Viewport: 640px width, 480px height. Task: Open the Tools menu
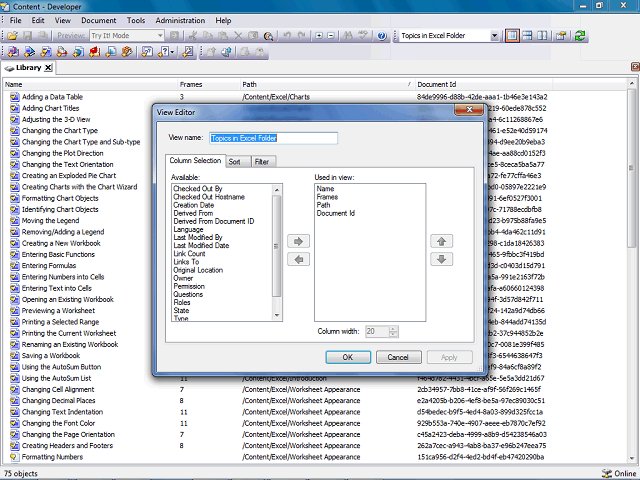136,20
